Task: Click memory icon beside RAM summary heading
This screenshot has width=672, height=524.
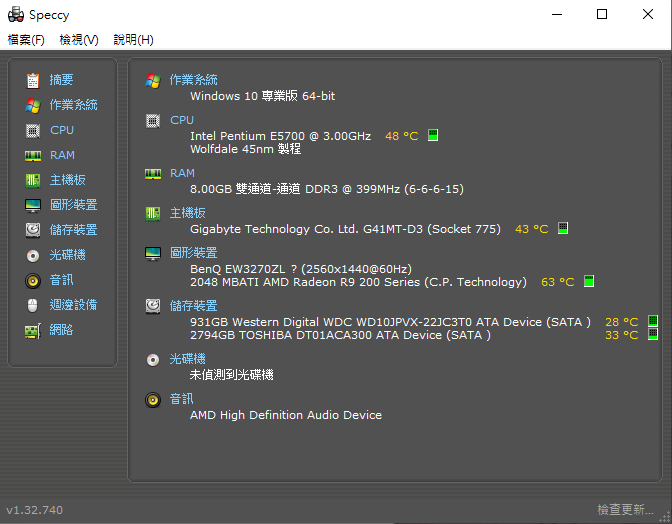Action: pyautogui.click(x=153, y=174)
